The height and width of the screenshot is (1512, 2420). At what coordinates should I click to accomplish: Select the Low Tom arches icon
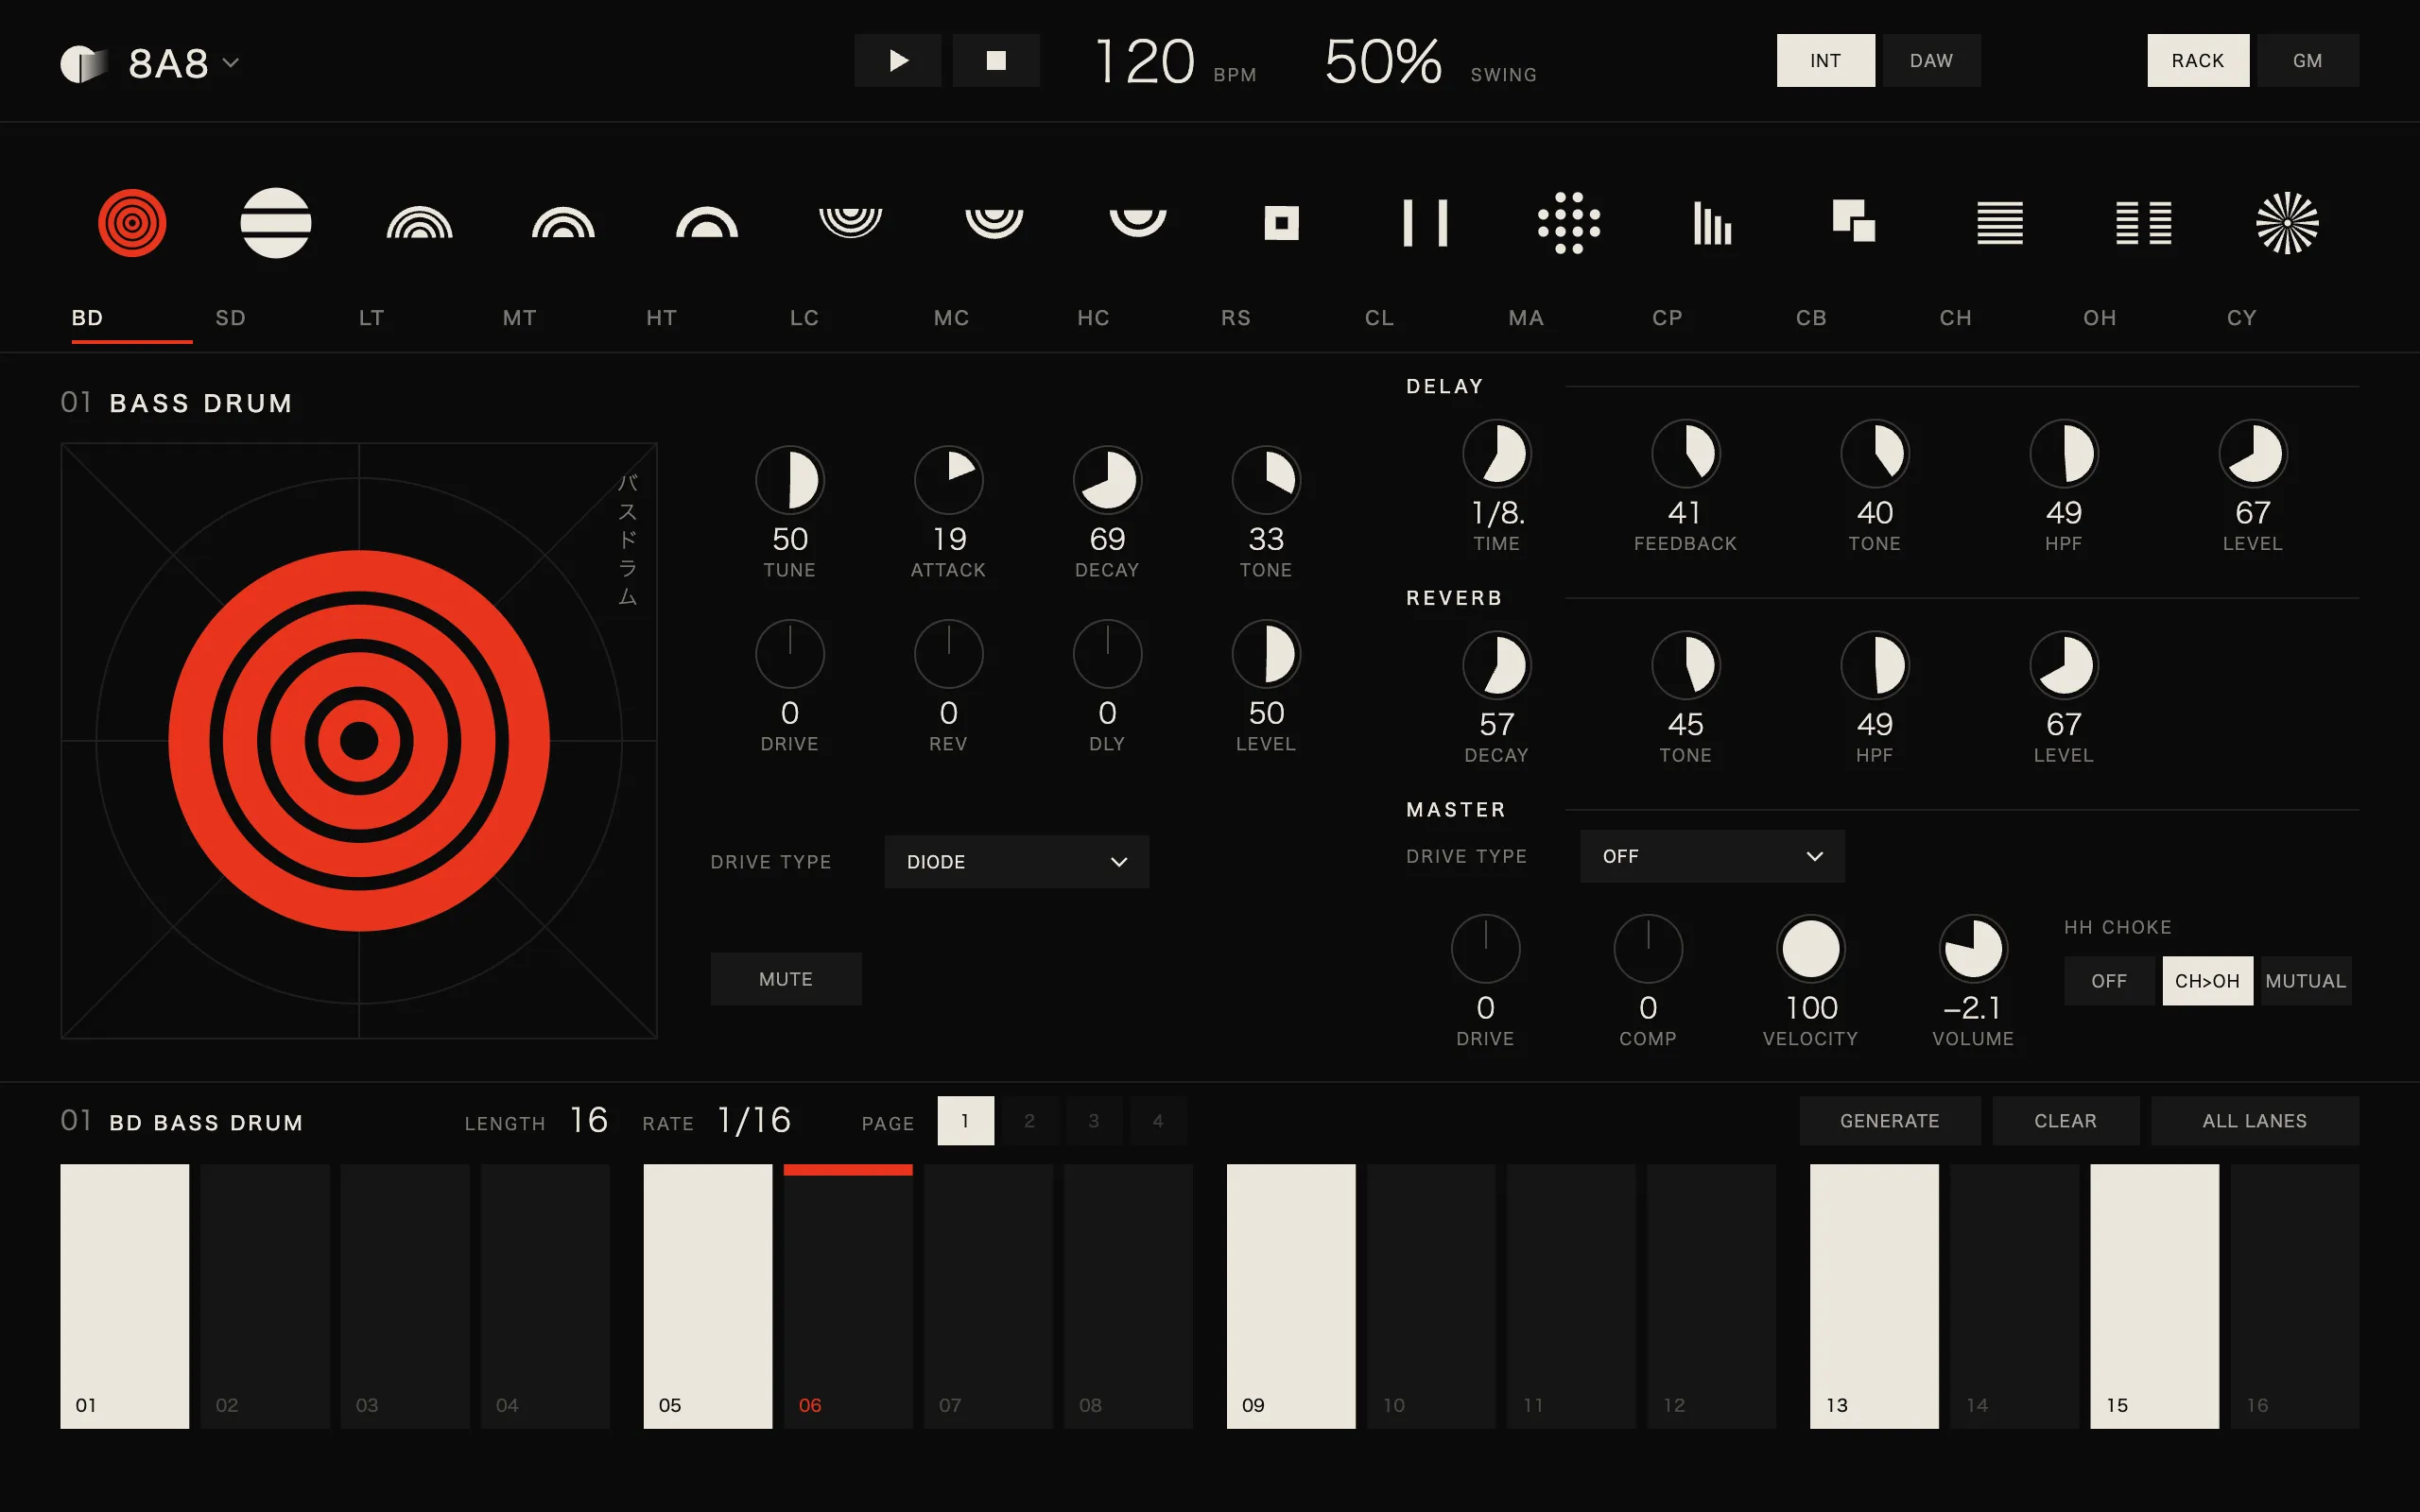click(420, 222)
